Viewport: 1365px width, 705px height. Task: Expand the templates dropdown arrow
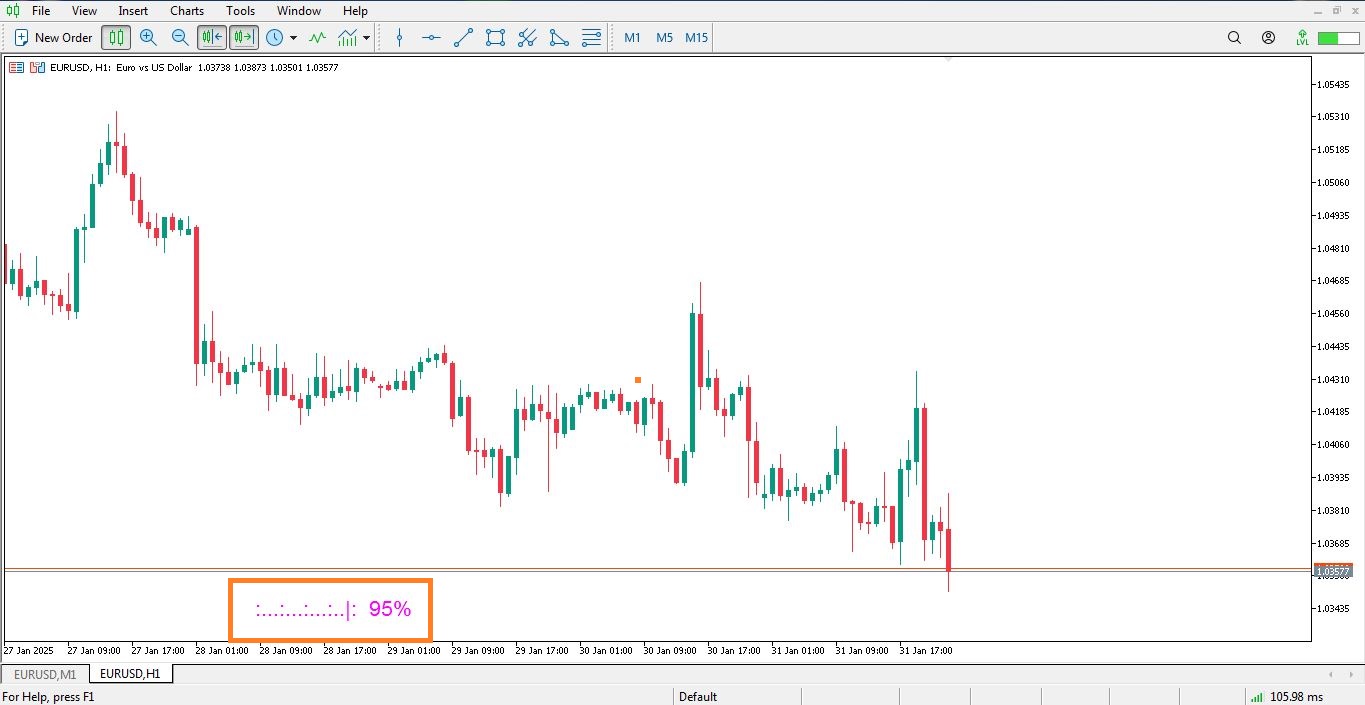click(x=367, y=38)
